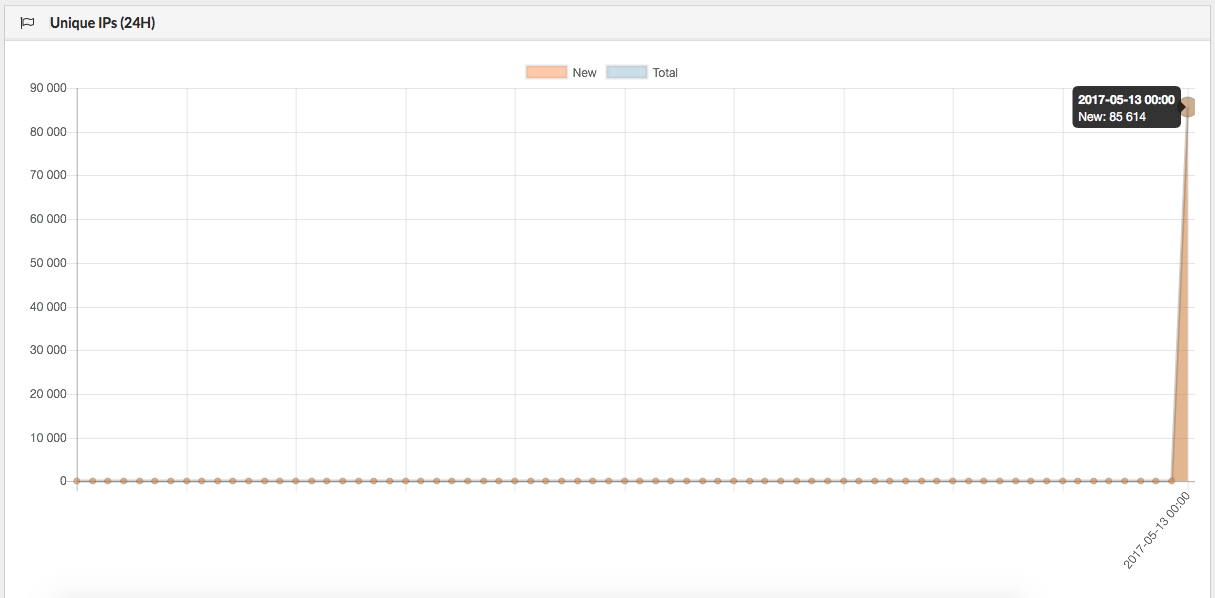This screenshot has height=598, width=1215.
Task: Hide the Total dataset using its legend label
Action: point(665,72)
